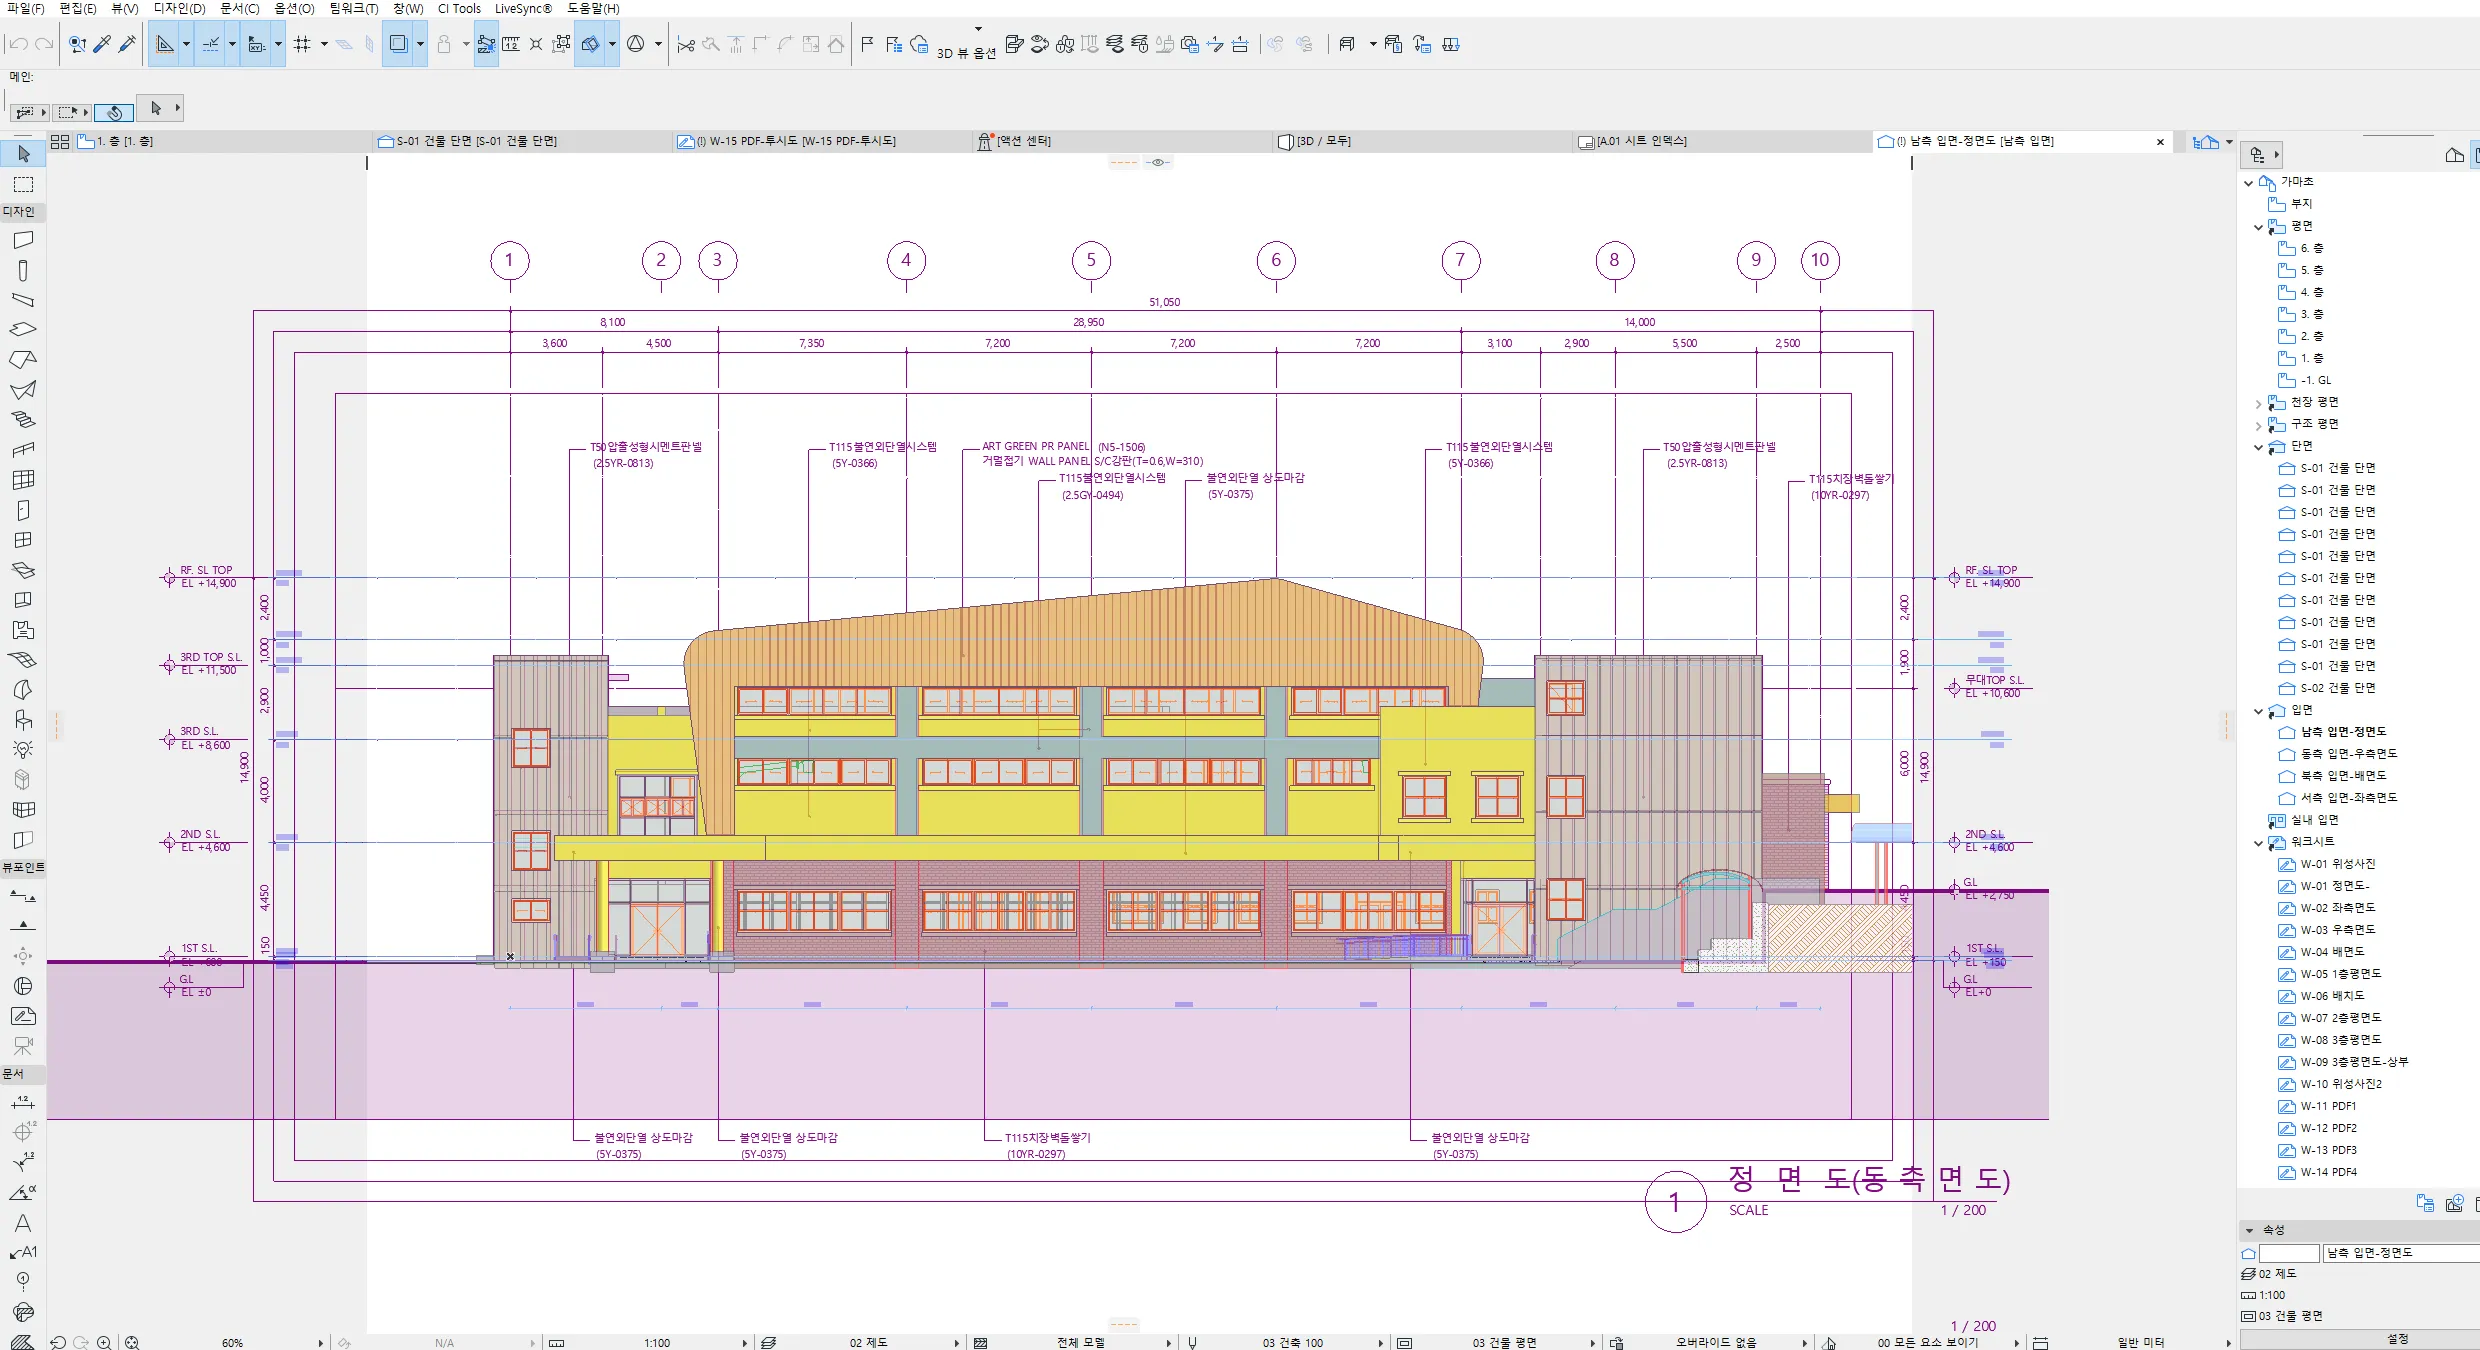Switch to the 3D / 모두 tab
Image resolution: width=2480 pixels, height=1350 pixels.
1323,141
